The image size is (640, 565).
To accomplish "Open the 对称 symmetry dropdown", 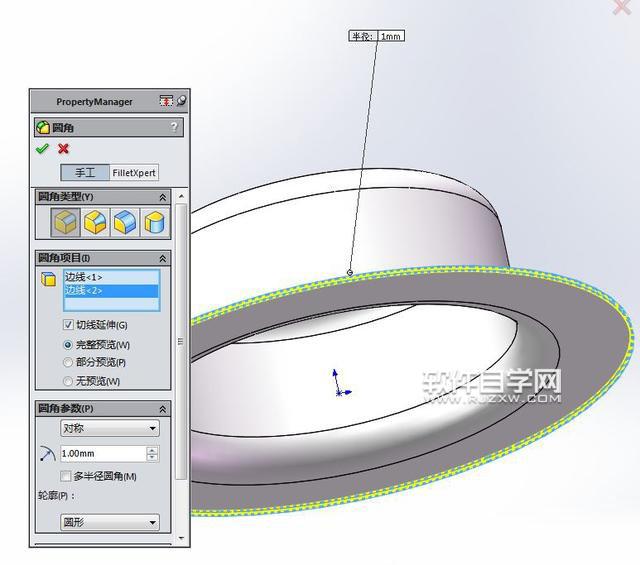I will pyautogui.click(x=110, y=428).
